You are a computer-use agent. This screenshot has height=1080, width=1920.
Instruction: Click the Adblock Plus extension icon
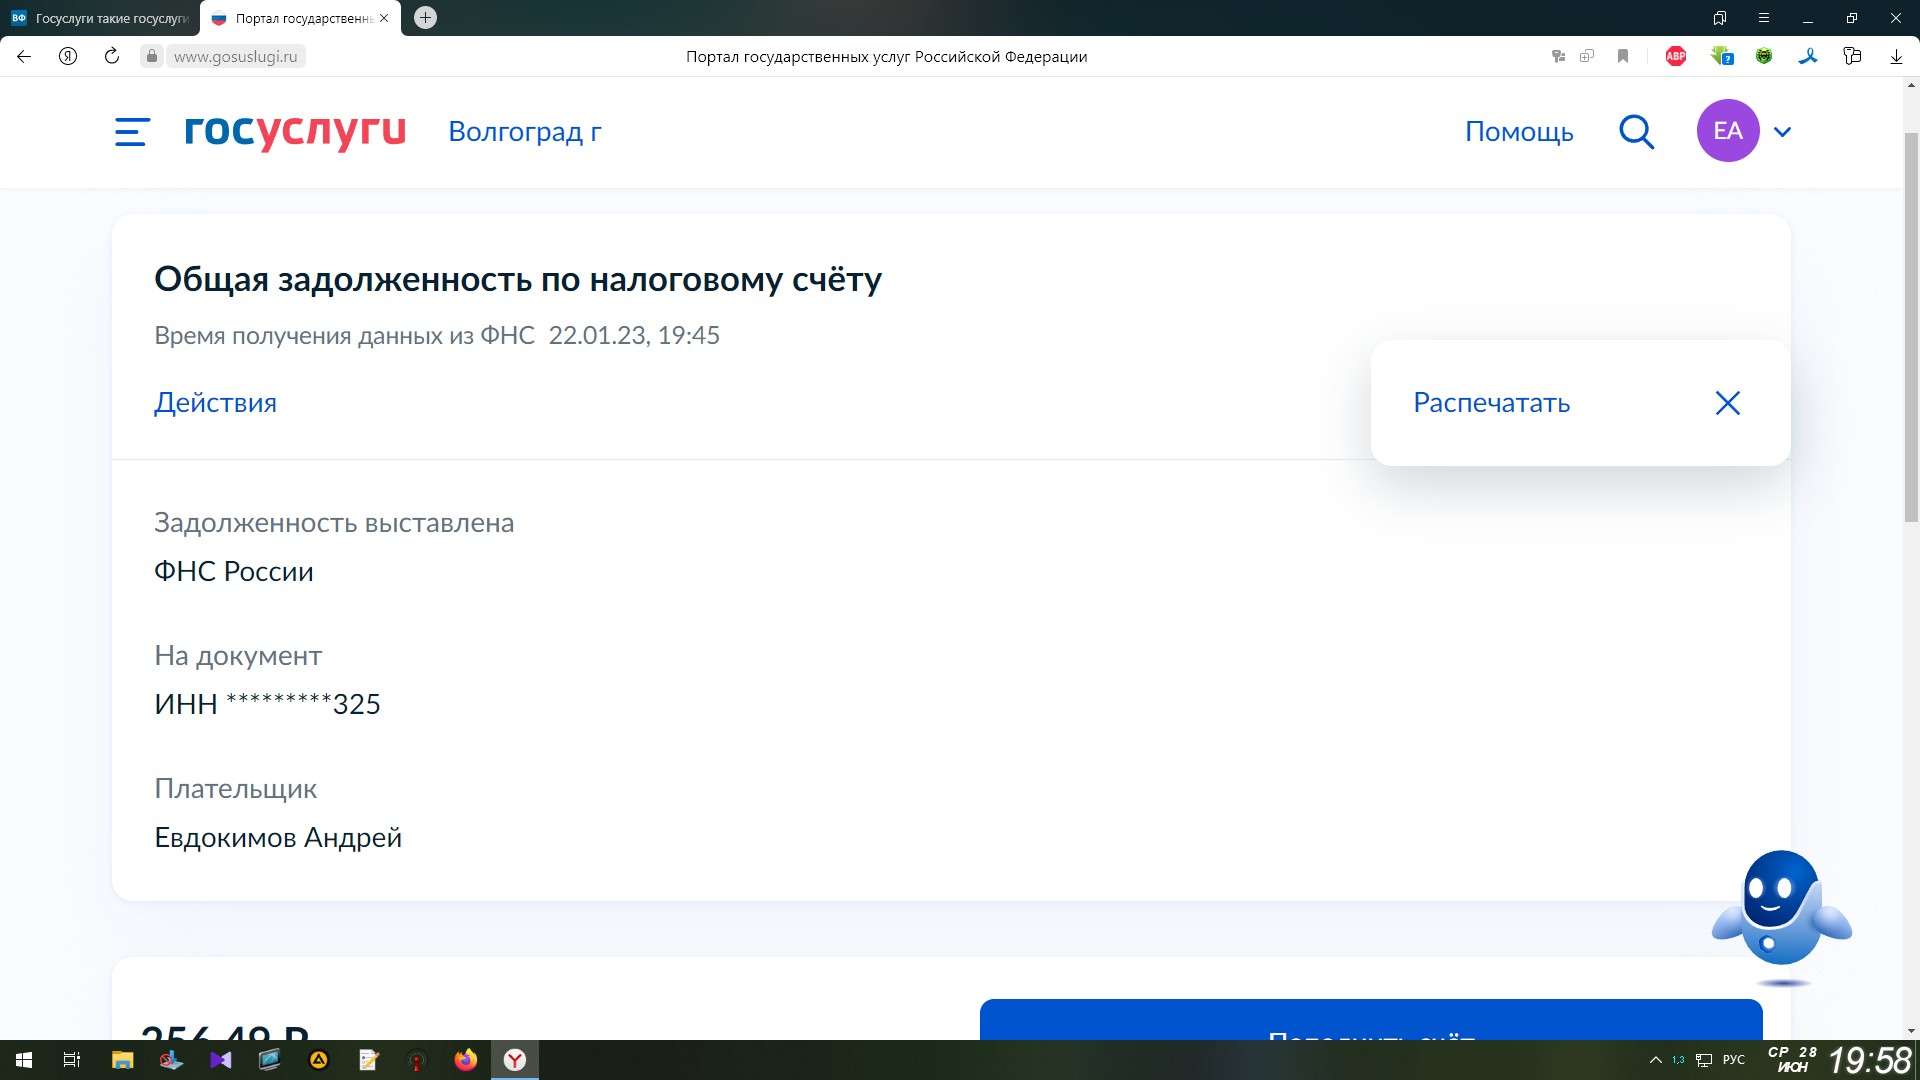[x=1675, y=57]
